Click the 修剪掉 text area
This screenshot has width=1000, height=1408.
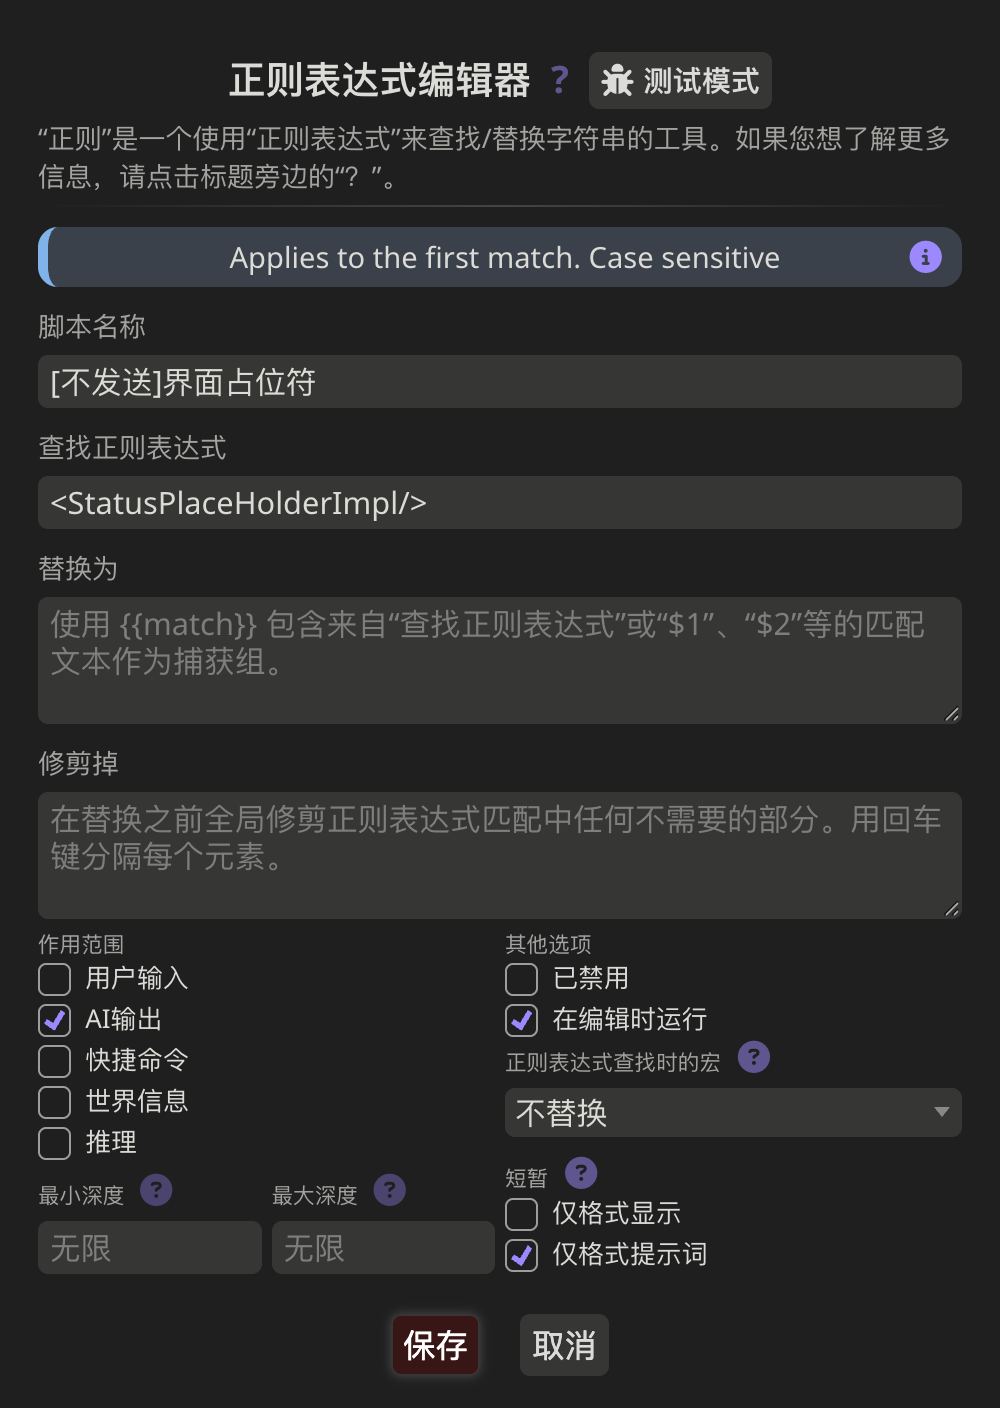(500, 855)
